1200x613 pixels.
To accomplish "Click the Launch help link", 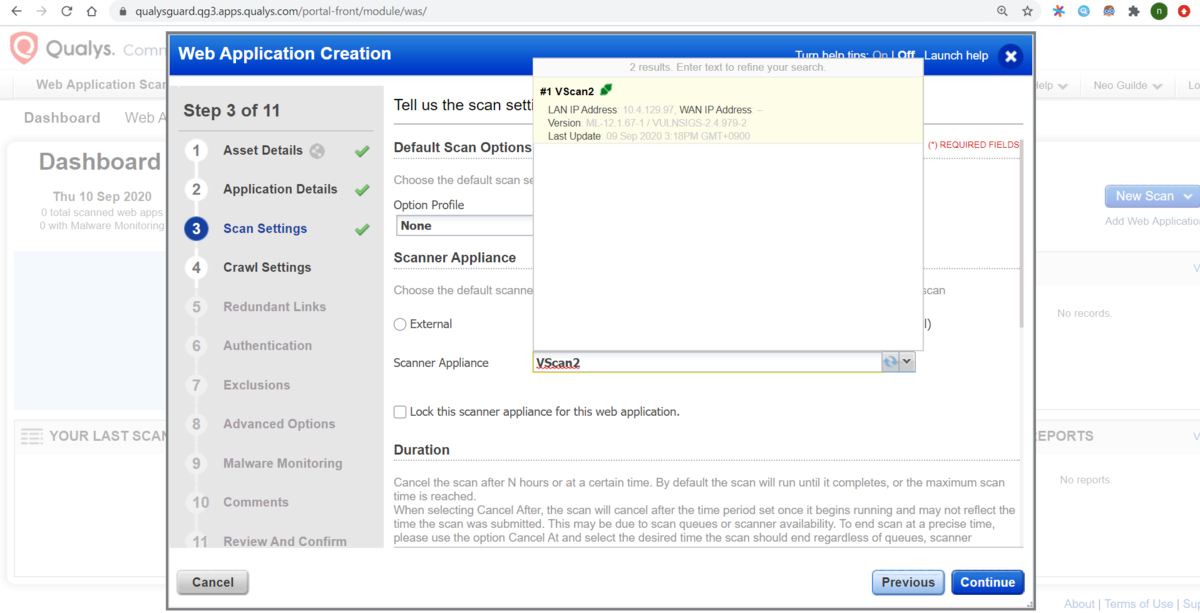I will tap(956, 56).
